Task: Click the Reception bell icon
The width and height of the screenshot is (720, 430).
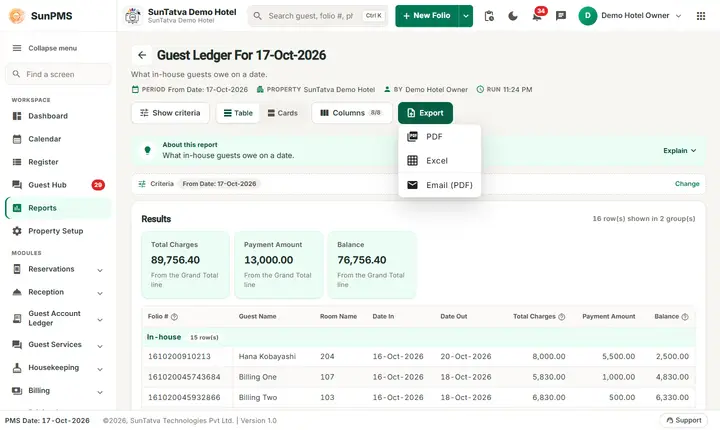Action: click(17, 292)
